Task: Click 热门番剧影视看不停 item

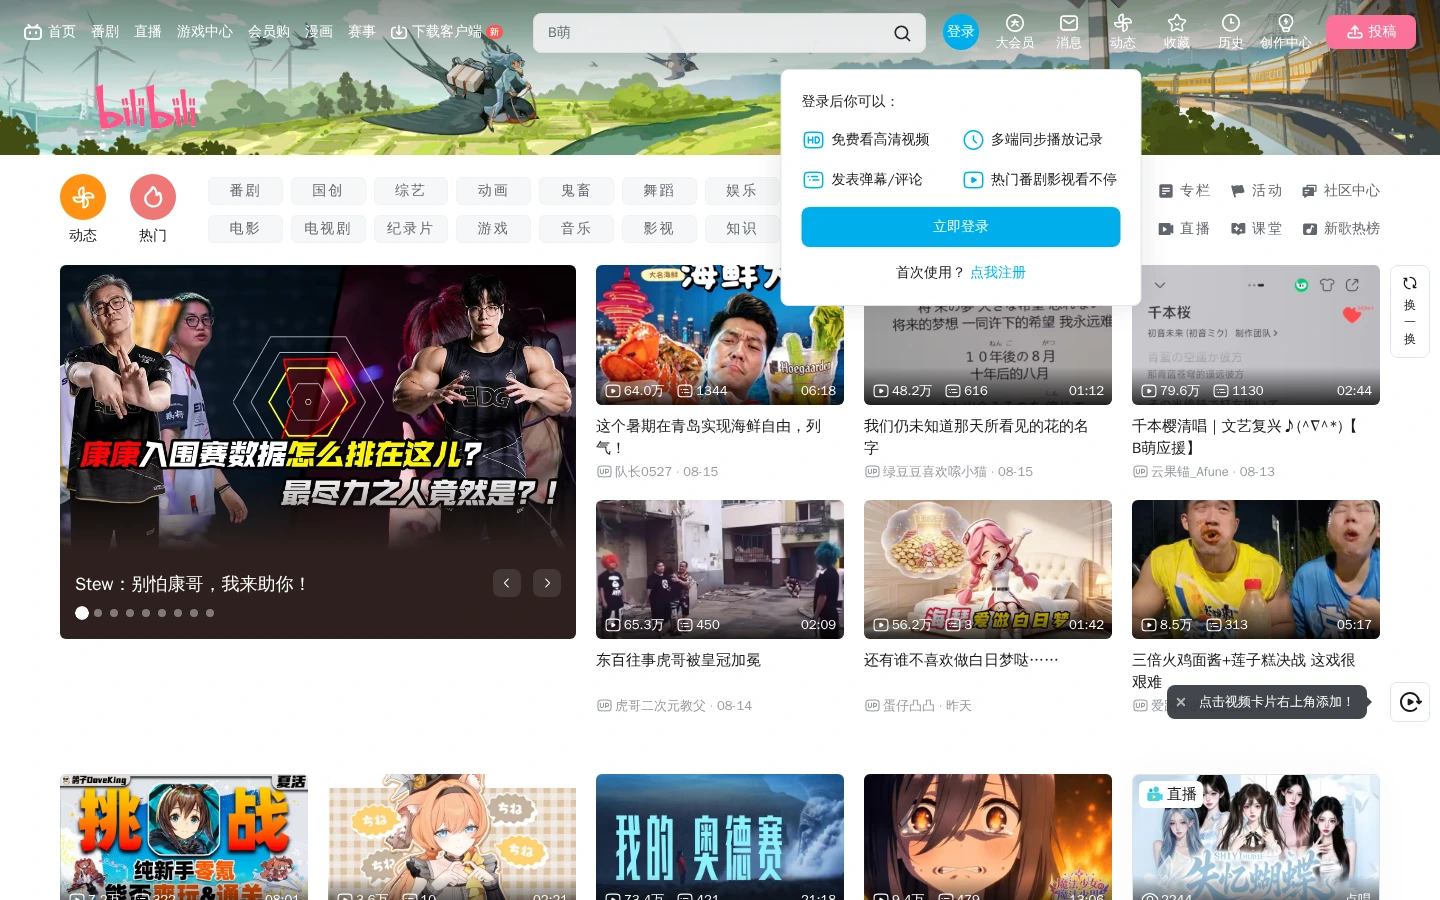Action: [x=1040, y=180]
